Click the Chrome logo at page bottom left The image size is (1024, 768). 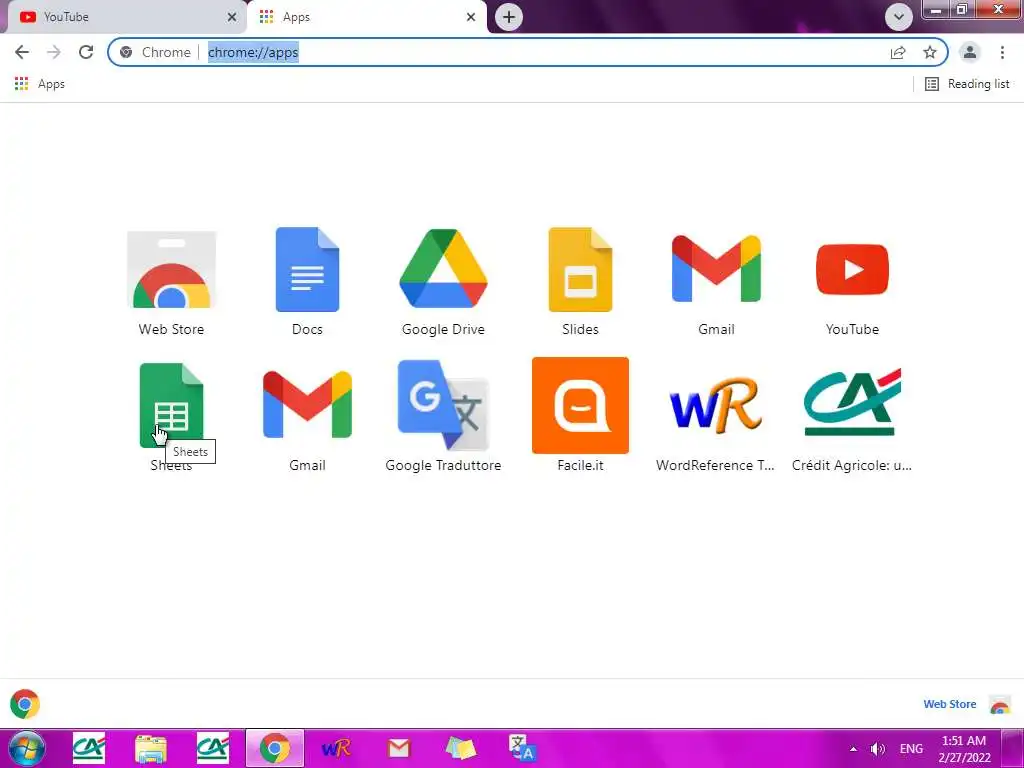[x=25, y=704]
